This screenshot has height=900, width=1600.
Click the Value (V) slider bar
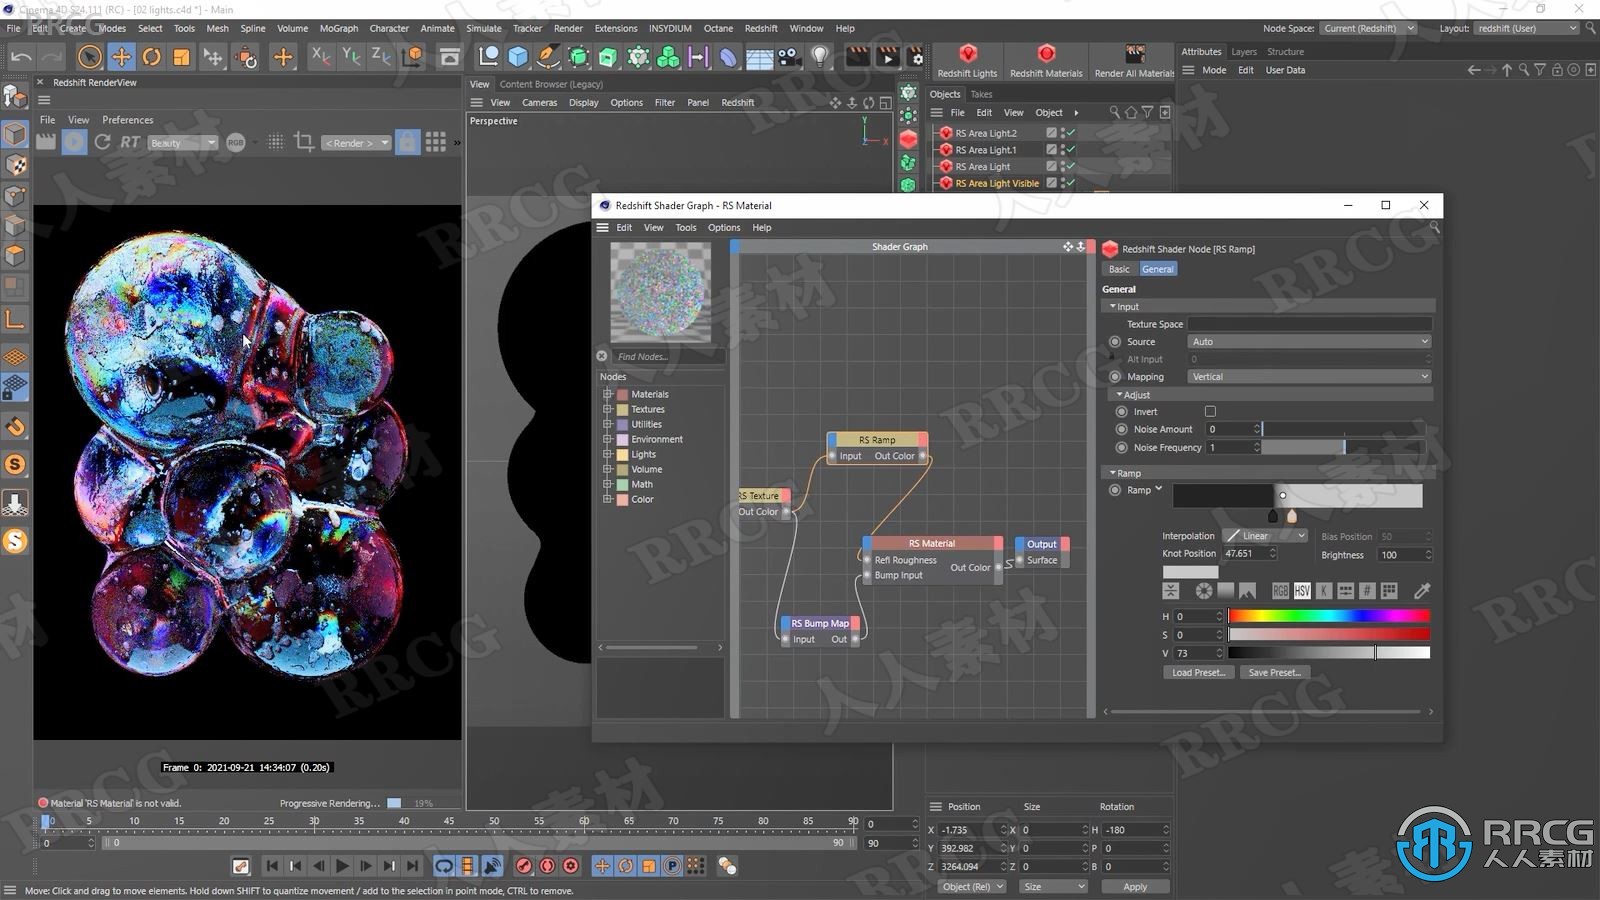click(1329, 653)
